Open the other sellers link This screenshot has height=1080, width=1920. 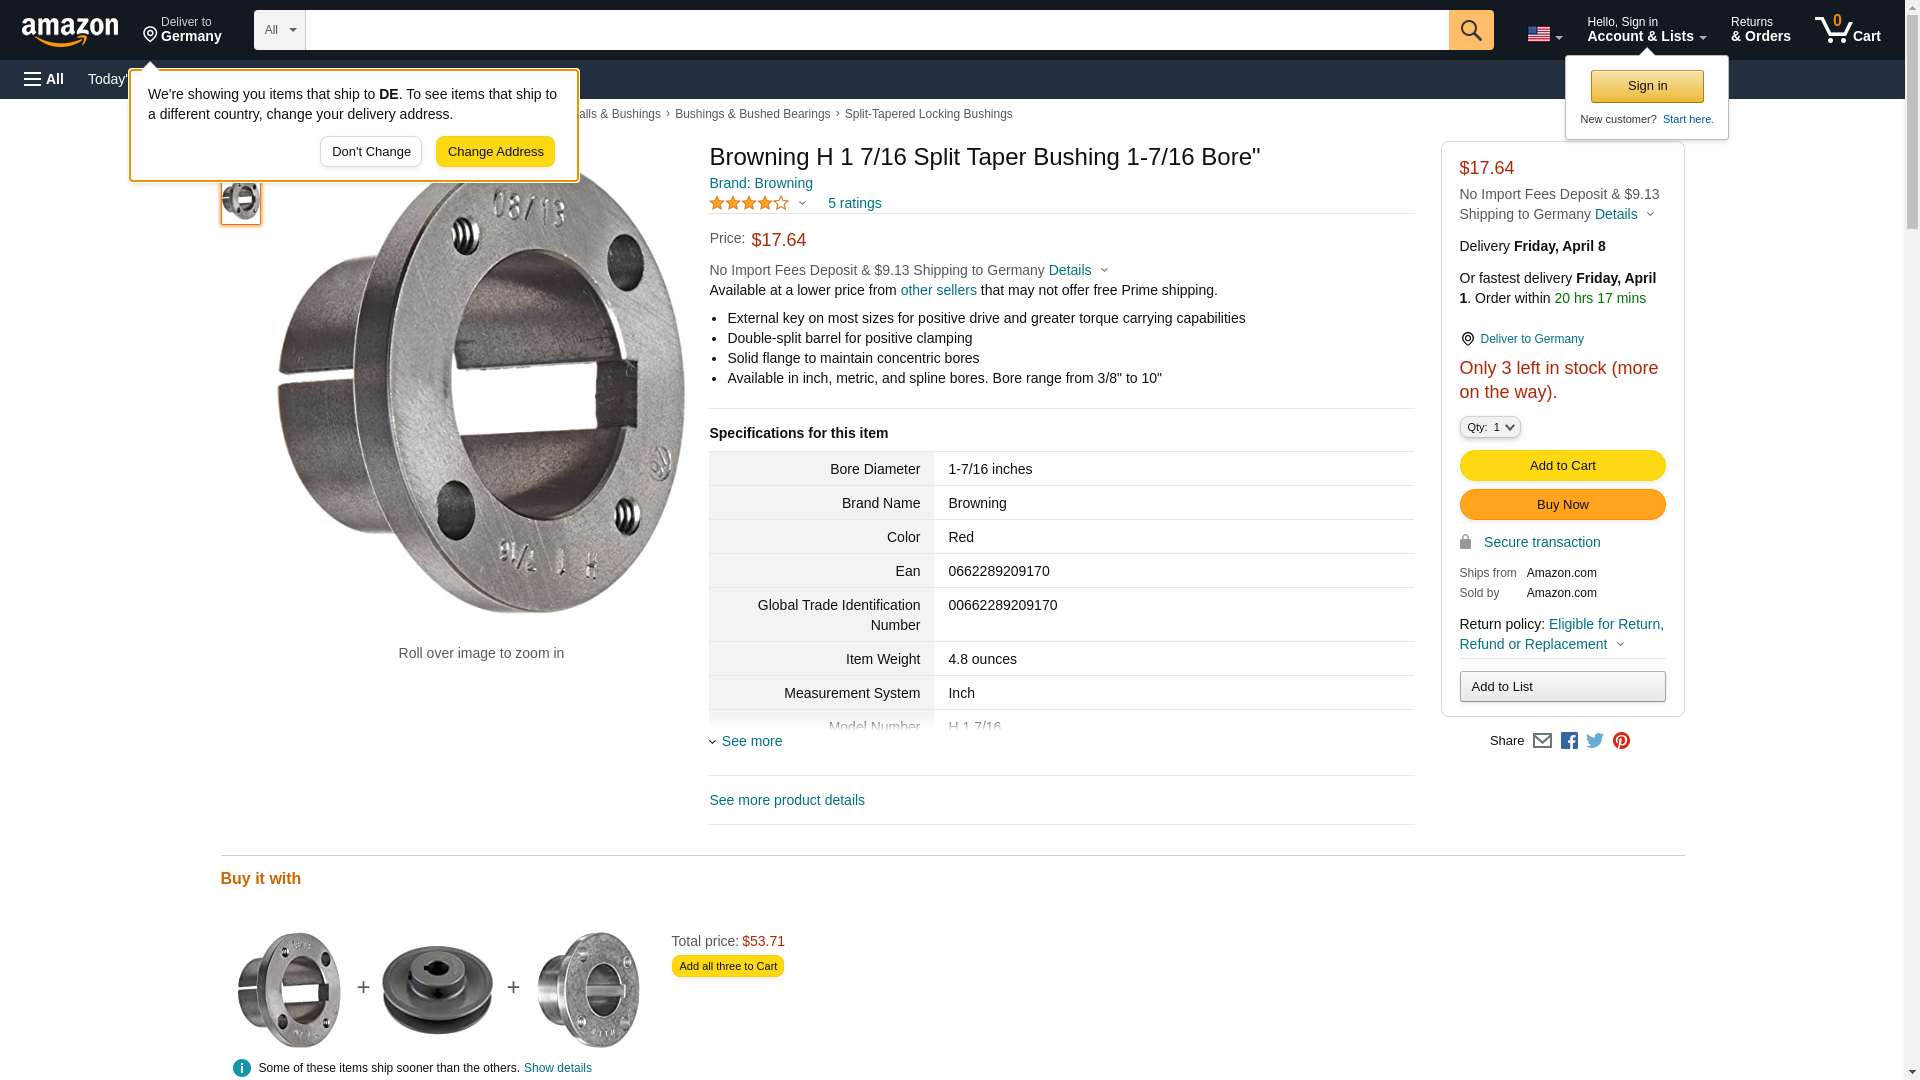tap(938, 290)
